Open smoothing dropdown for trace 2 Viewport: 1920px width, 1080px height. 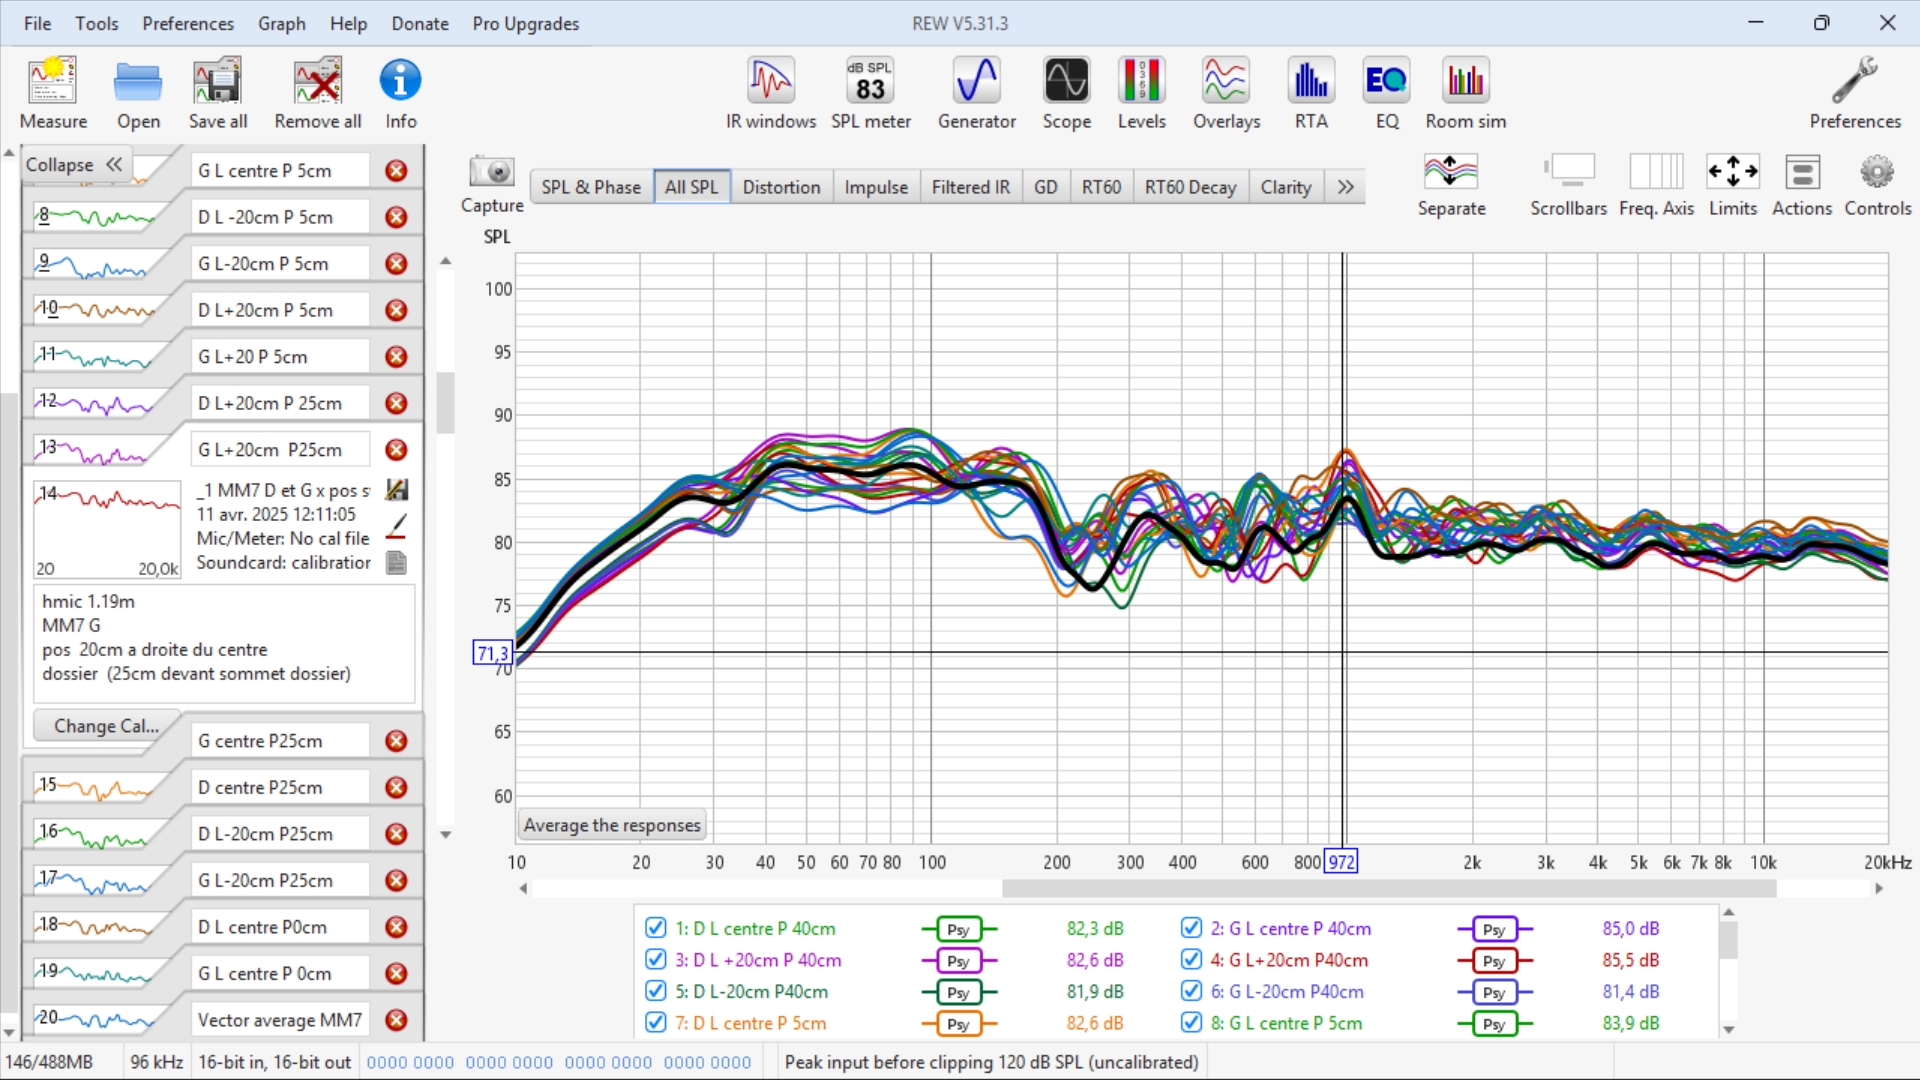pos(1494,929)
